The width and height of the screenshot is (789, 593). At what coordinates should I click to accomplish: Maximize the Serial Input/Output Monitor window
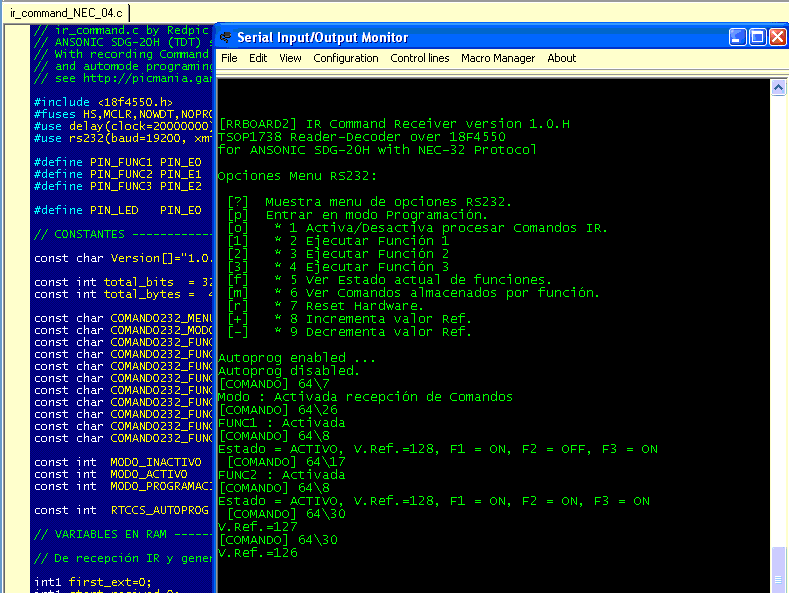757,37
